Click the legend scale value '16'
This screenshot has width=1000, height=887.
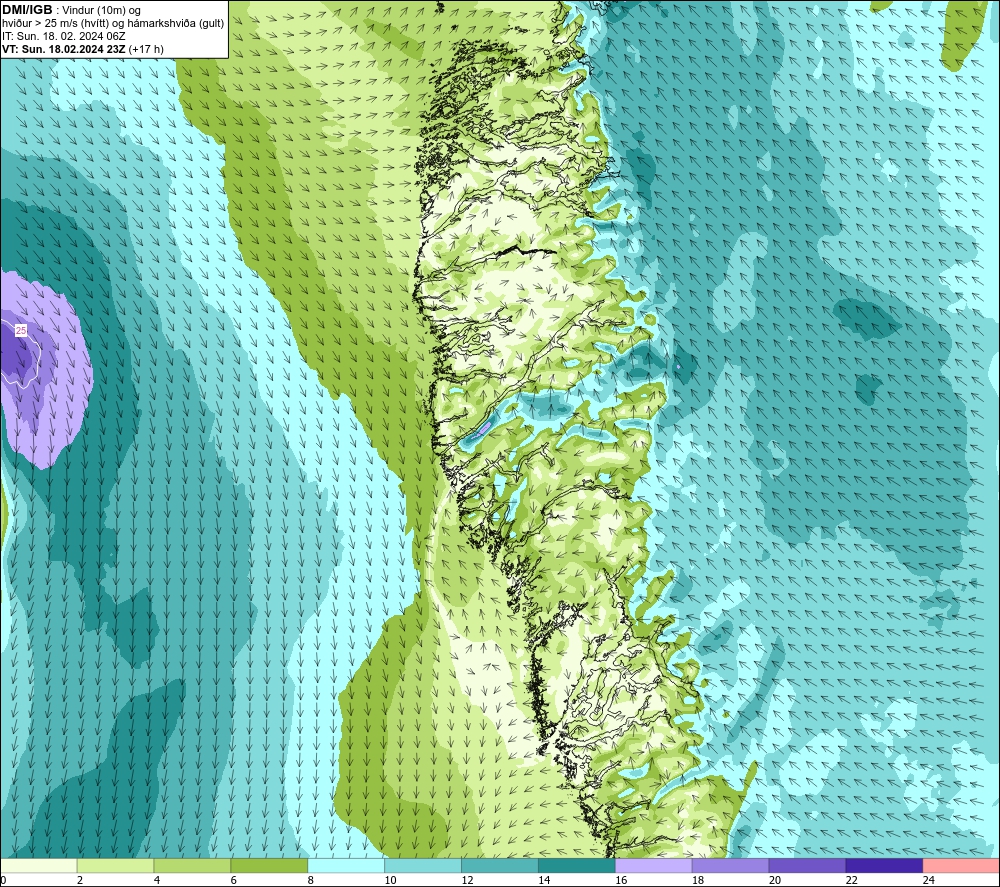coord(621,880)
